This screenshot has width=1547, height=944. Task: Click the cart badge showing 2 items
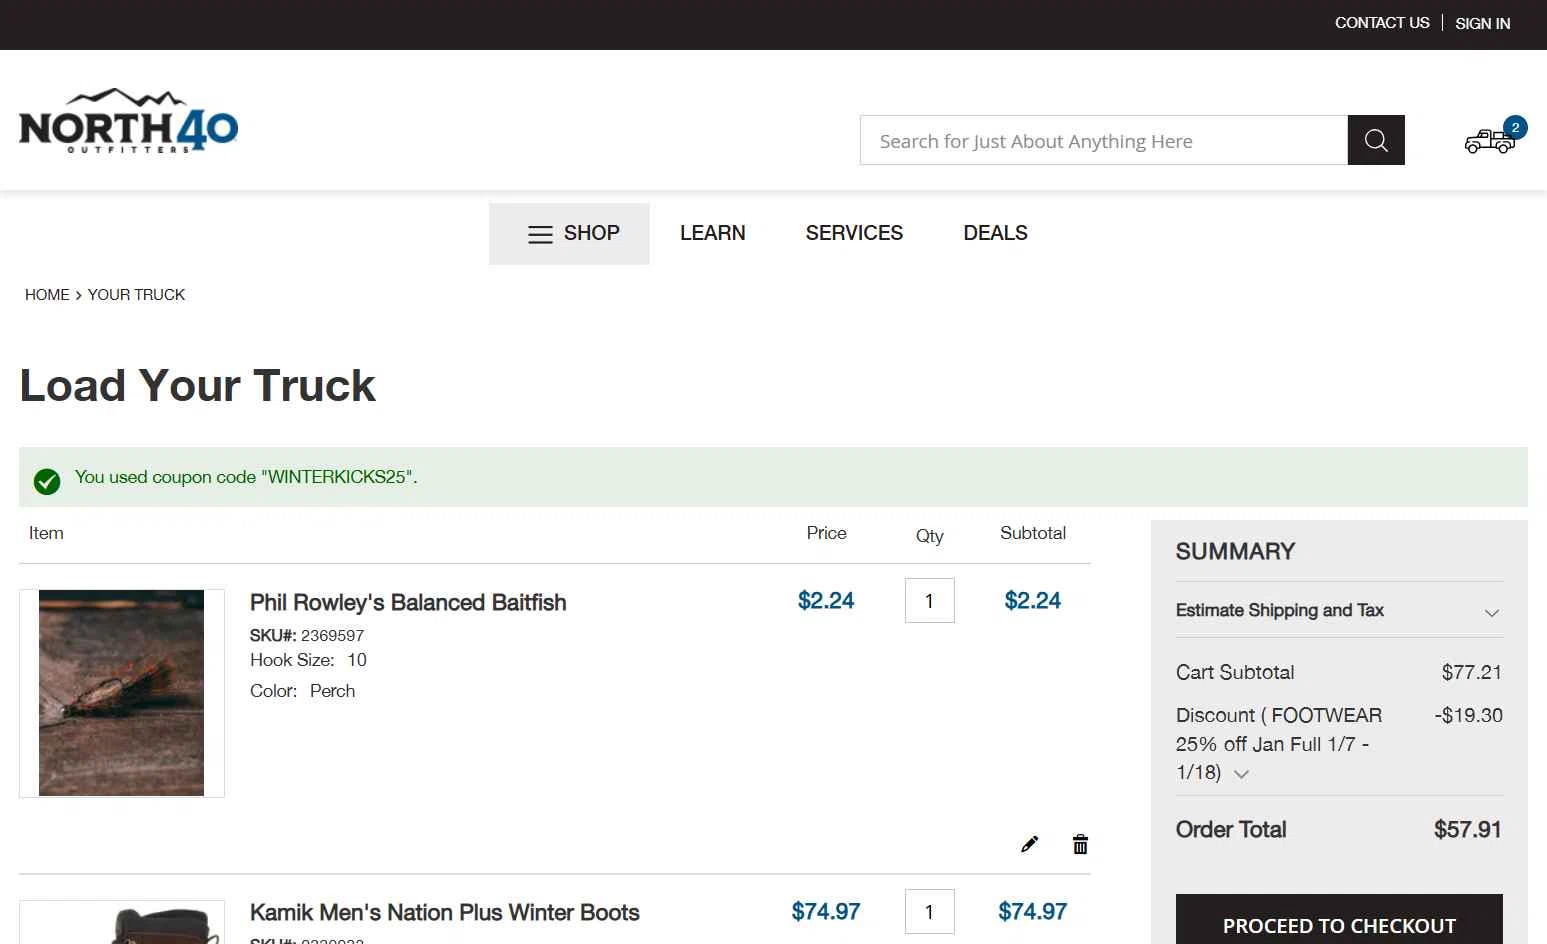(x=1515, y=127)
